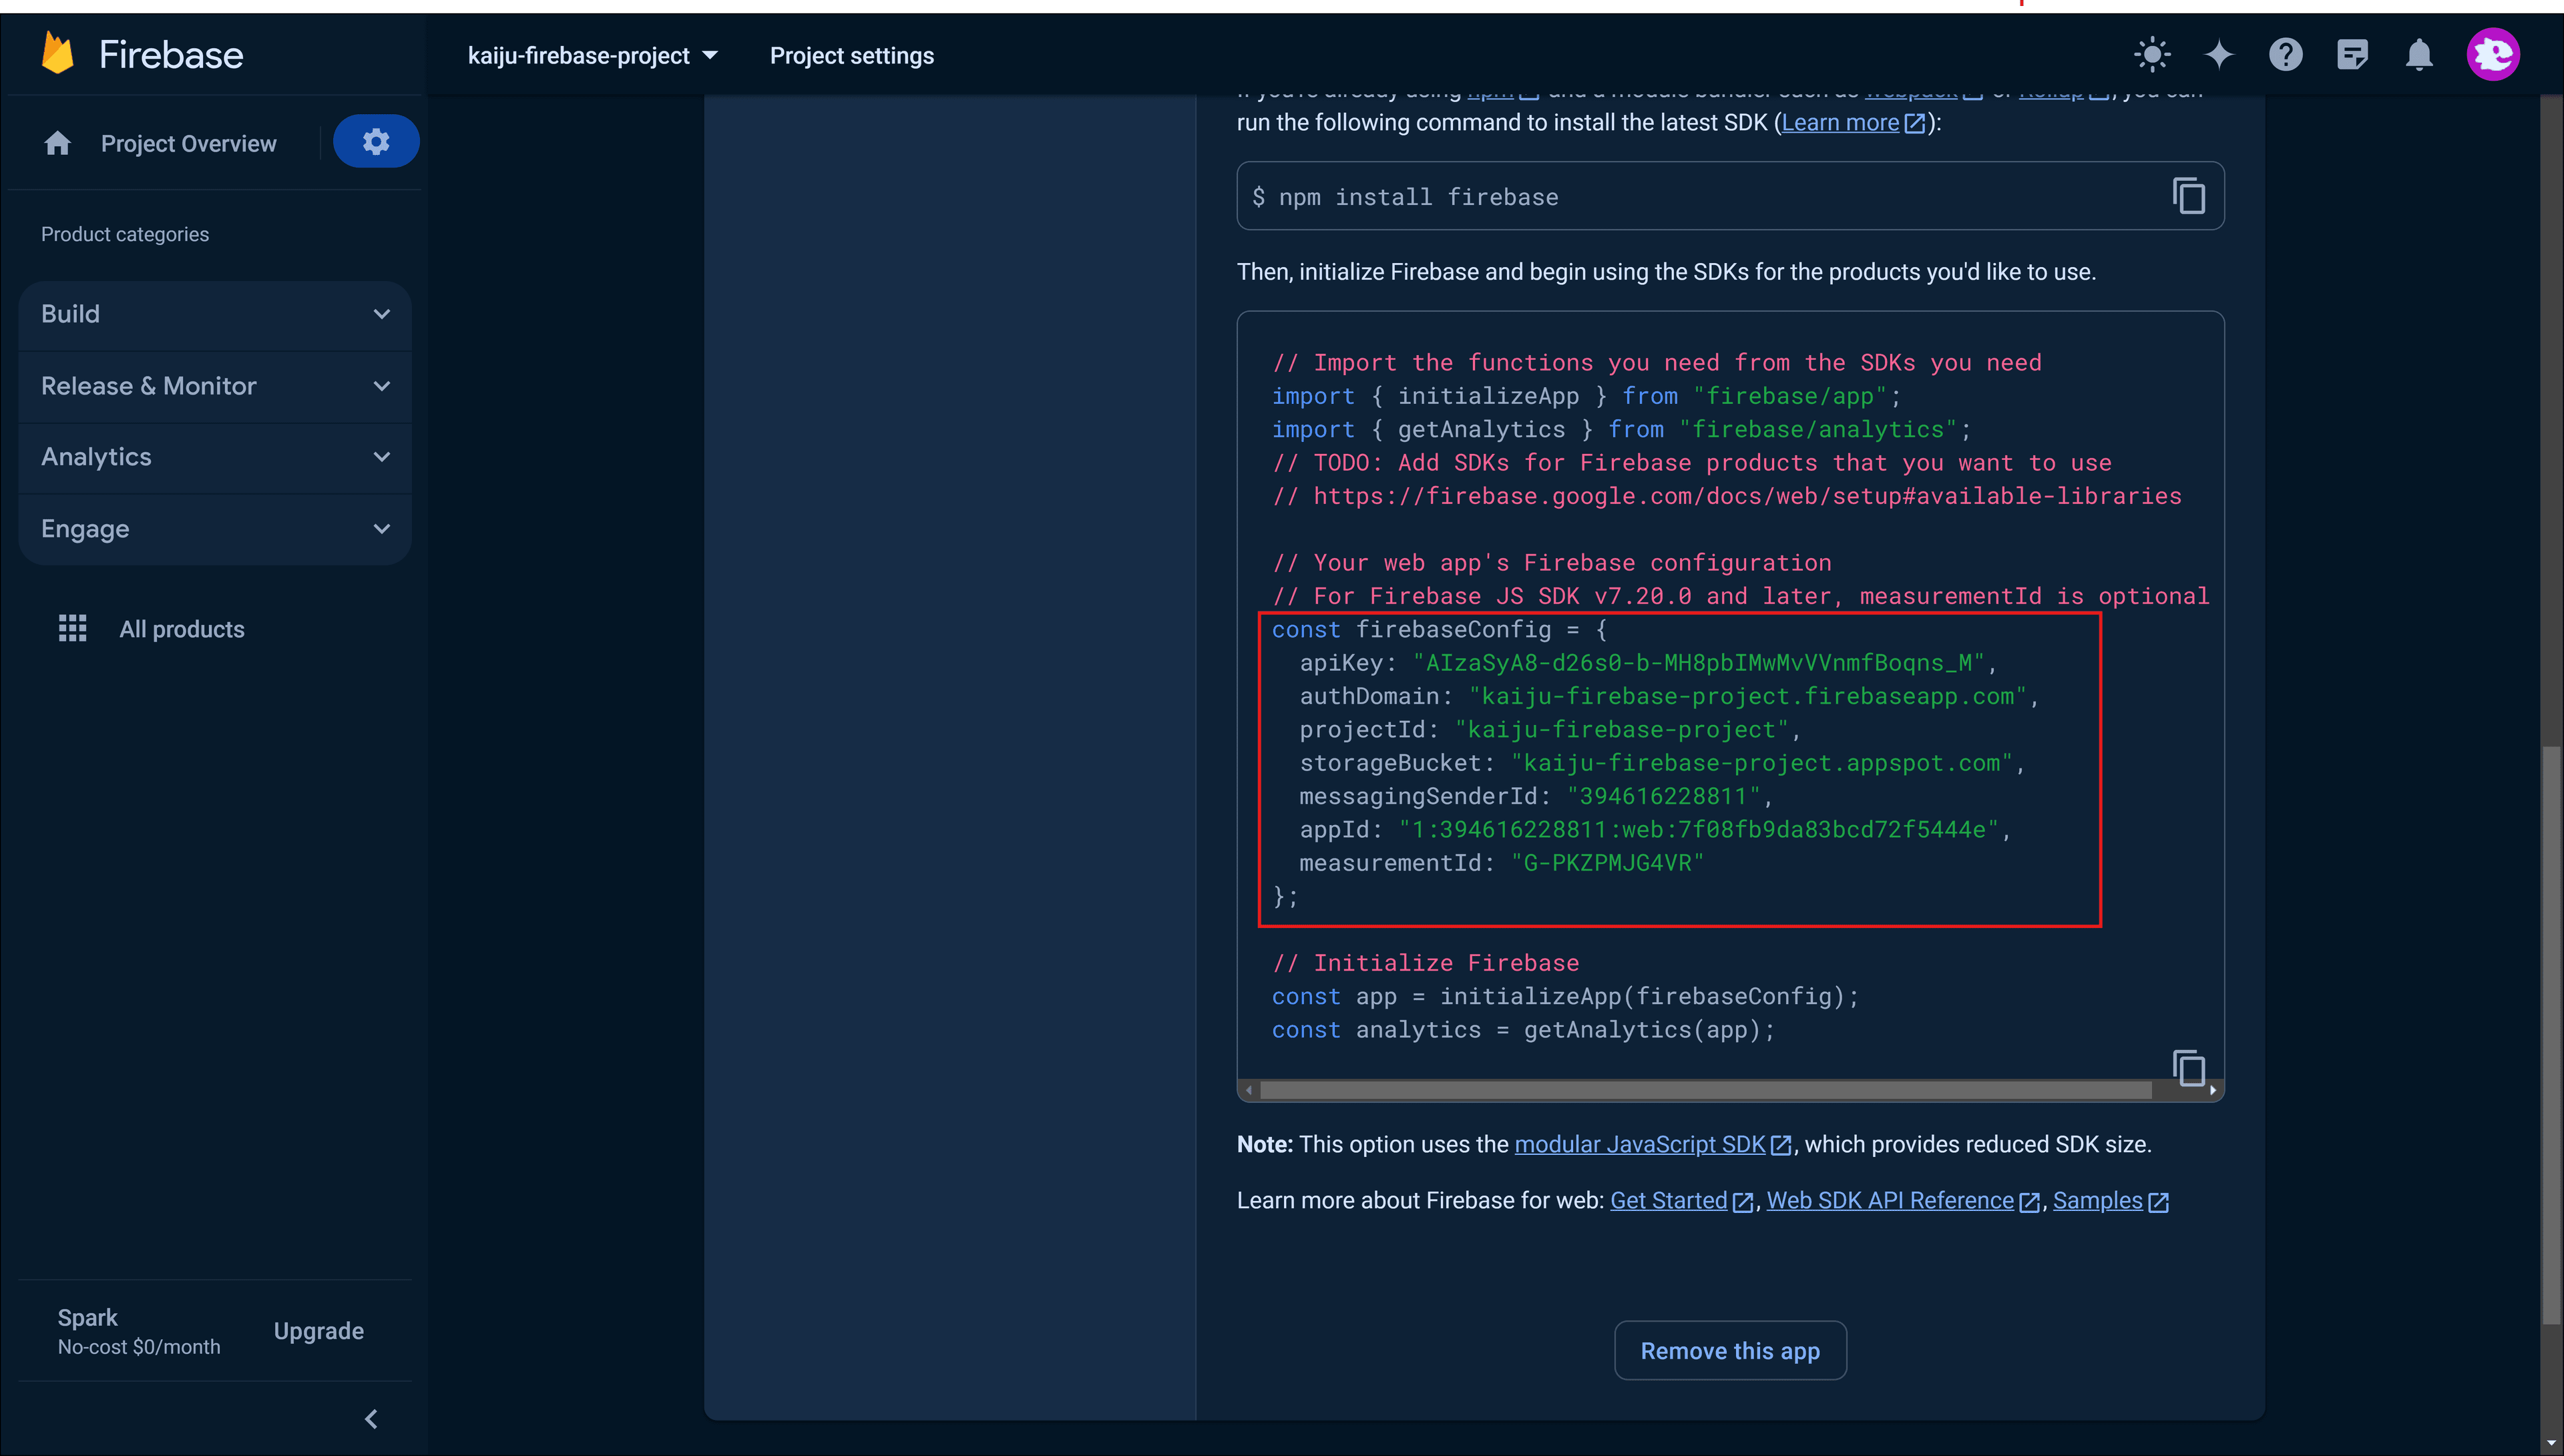
Task: Expand the Release & Monitor category
Action: [215, 386]
